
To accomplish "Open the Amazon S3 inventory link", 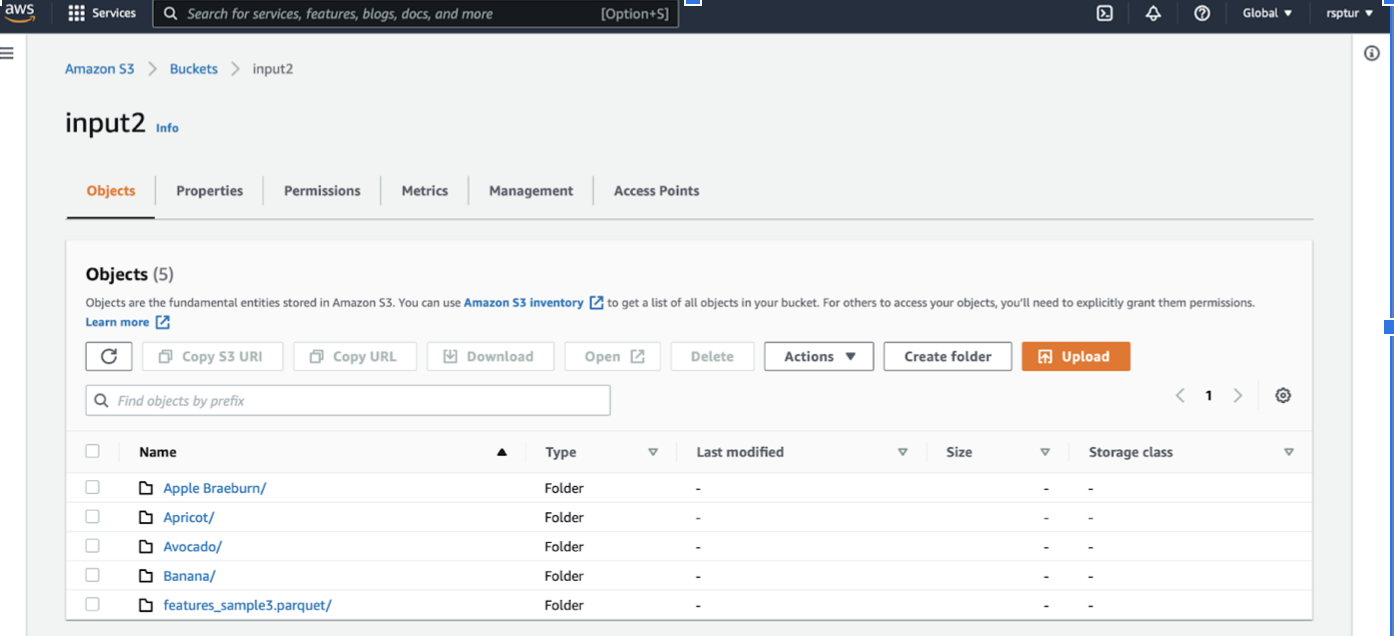I will point(524,302).
